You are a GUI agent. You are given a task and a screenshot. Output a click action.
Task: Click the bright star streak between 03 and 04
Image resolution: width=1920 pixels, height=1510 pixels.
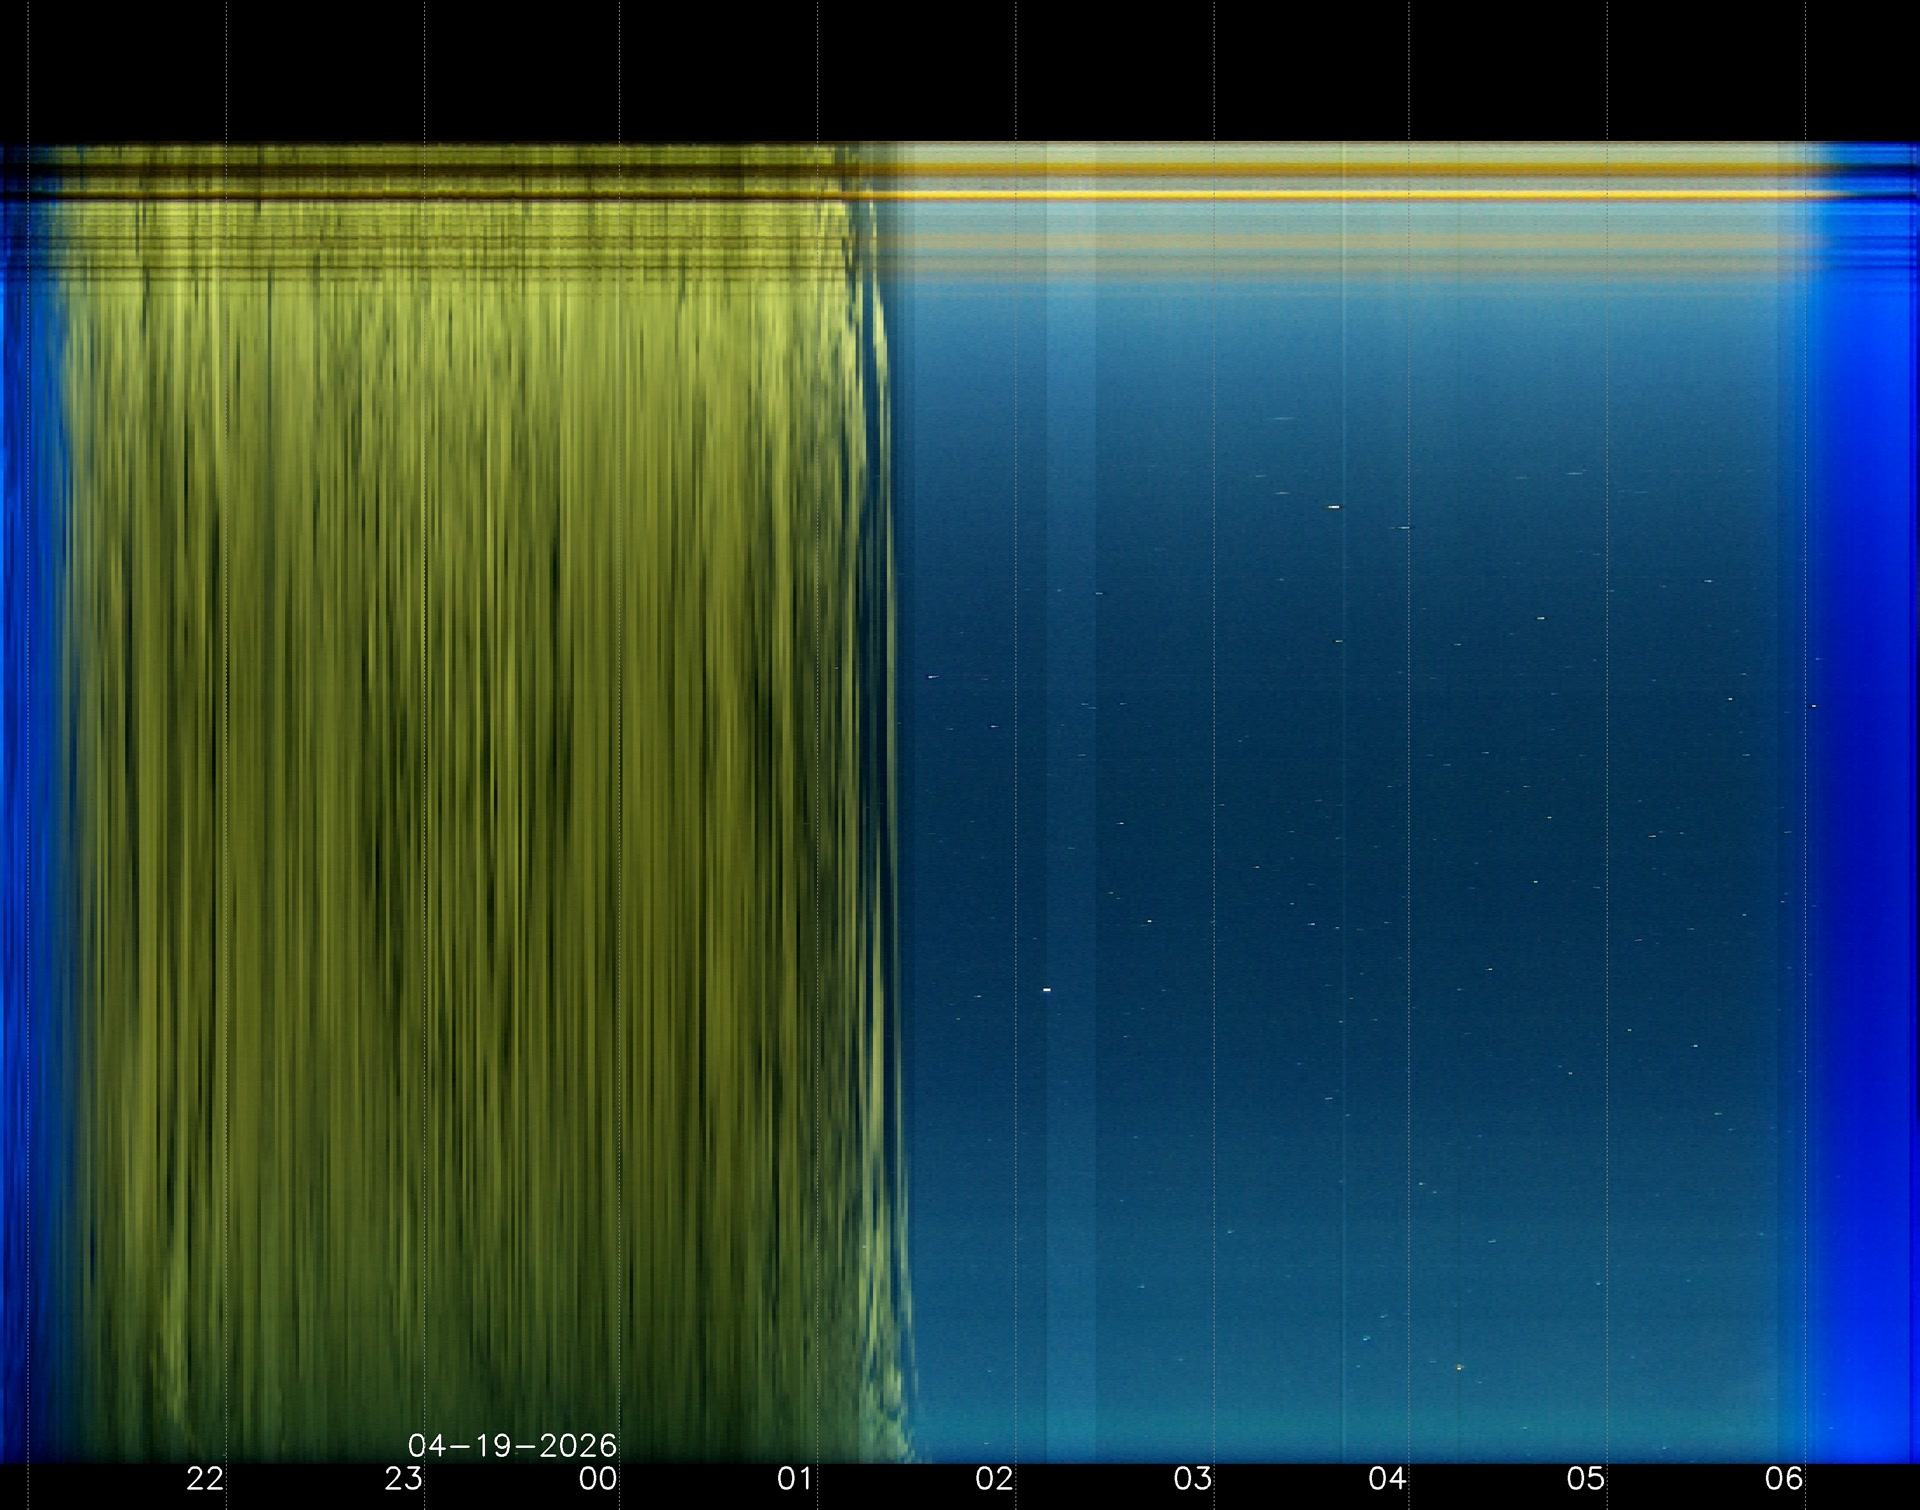pyautogui.click(x=1333, y=507)
